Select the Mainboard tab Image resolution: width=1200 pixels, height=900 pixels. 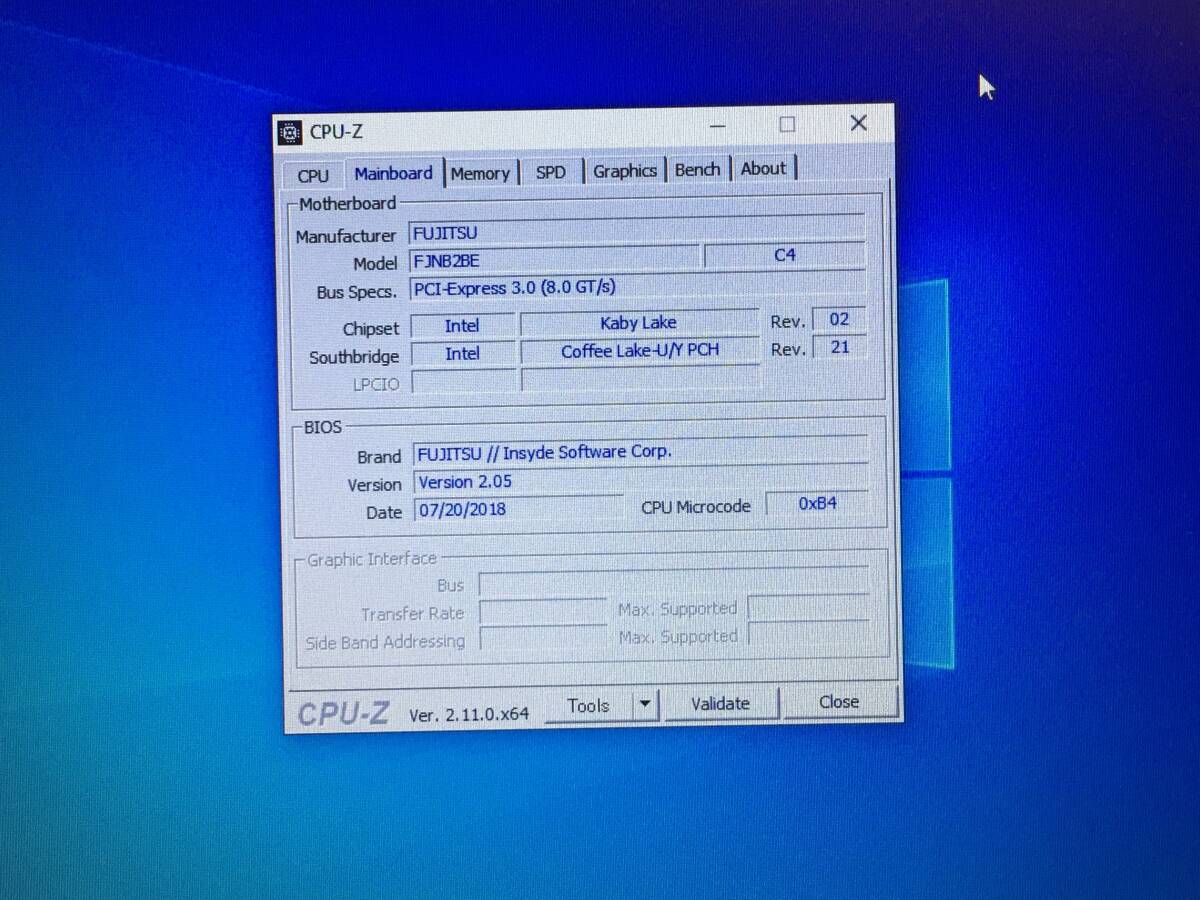[x=393, y=173]
